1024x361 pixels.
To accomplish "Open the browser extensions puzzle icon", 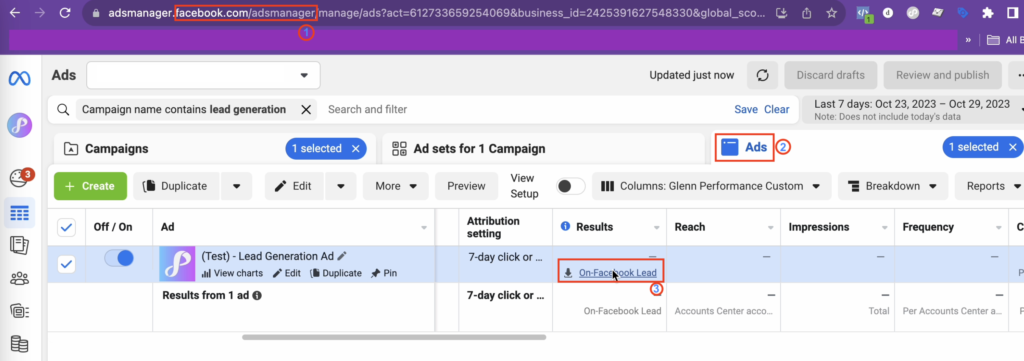I will 987,12.
